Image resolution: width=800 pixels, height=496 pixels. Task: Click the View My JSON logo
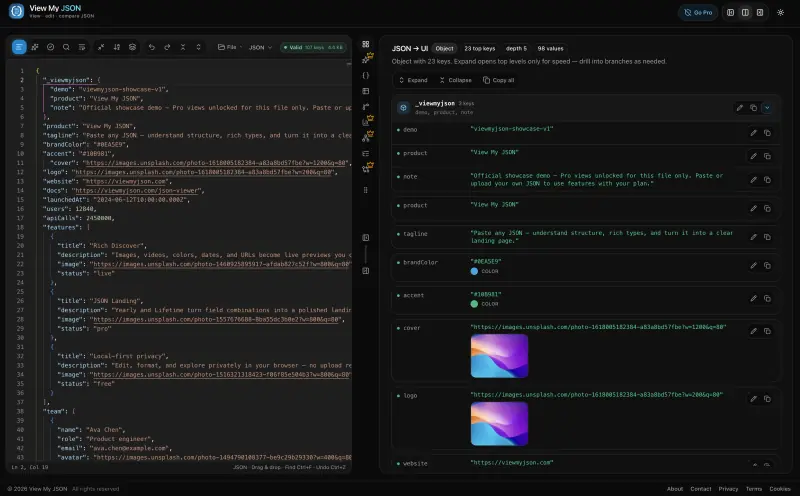pos(16,11)
